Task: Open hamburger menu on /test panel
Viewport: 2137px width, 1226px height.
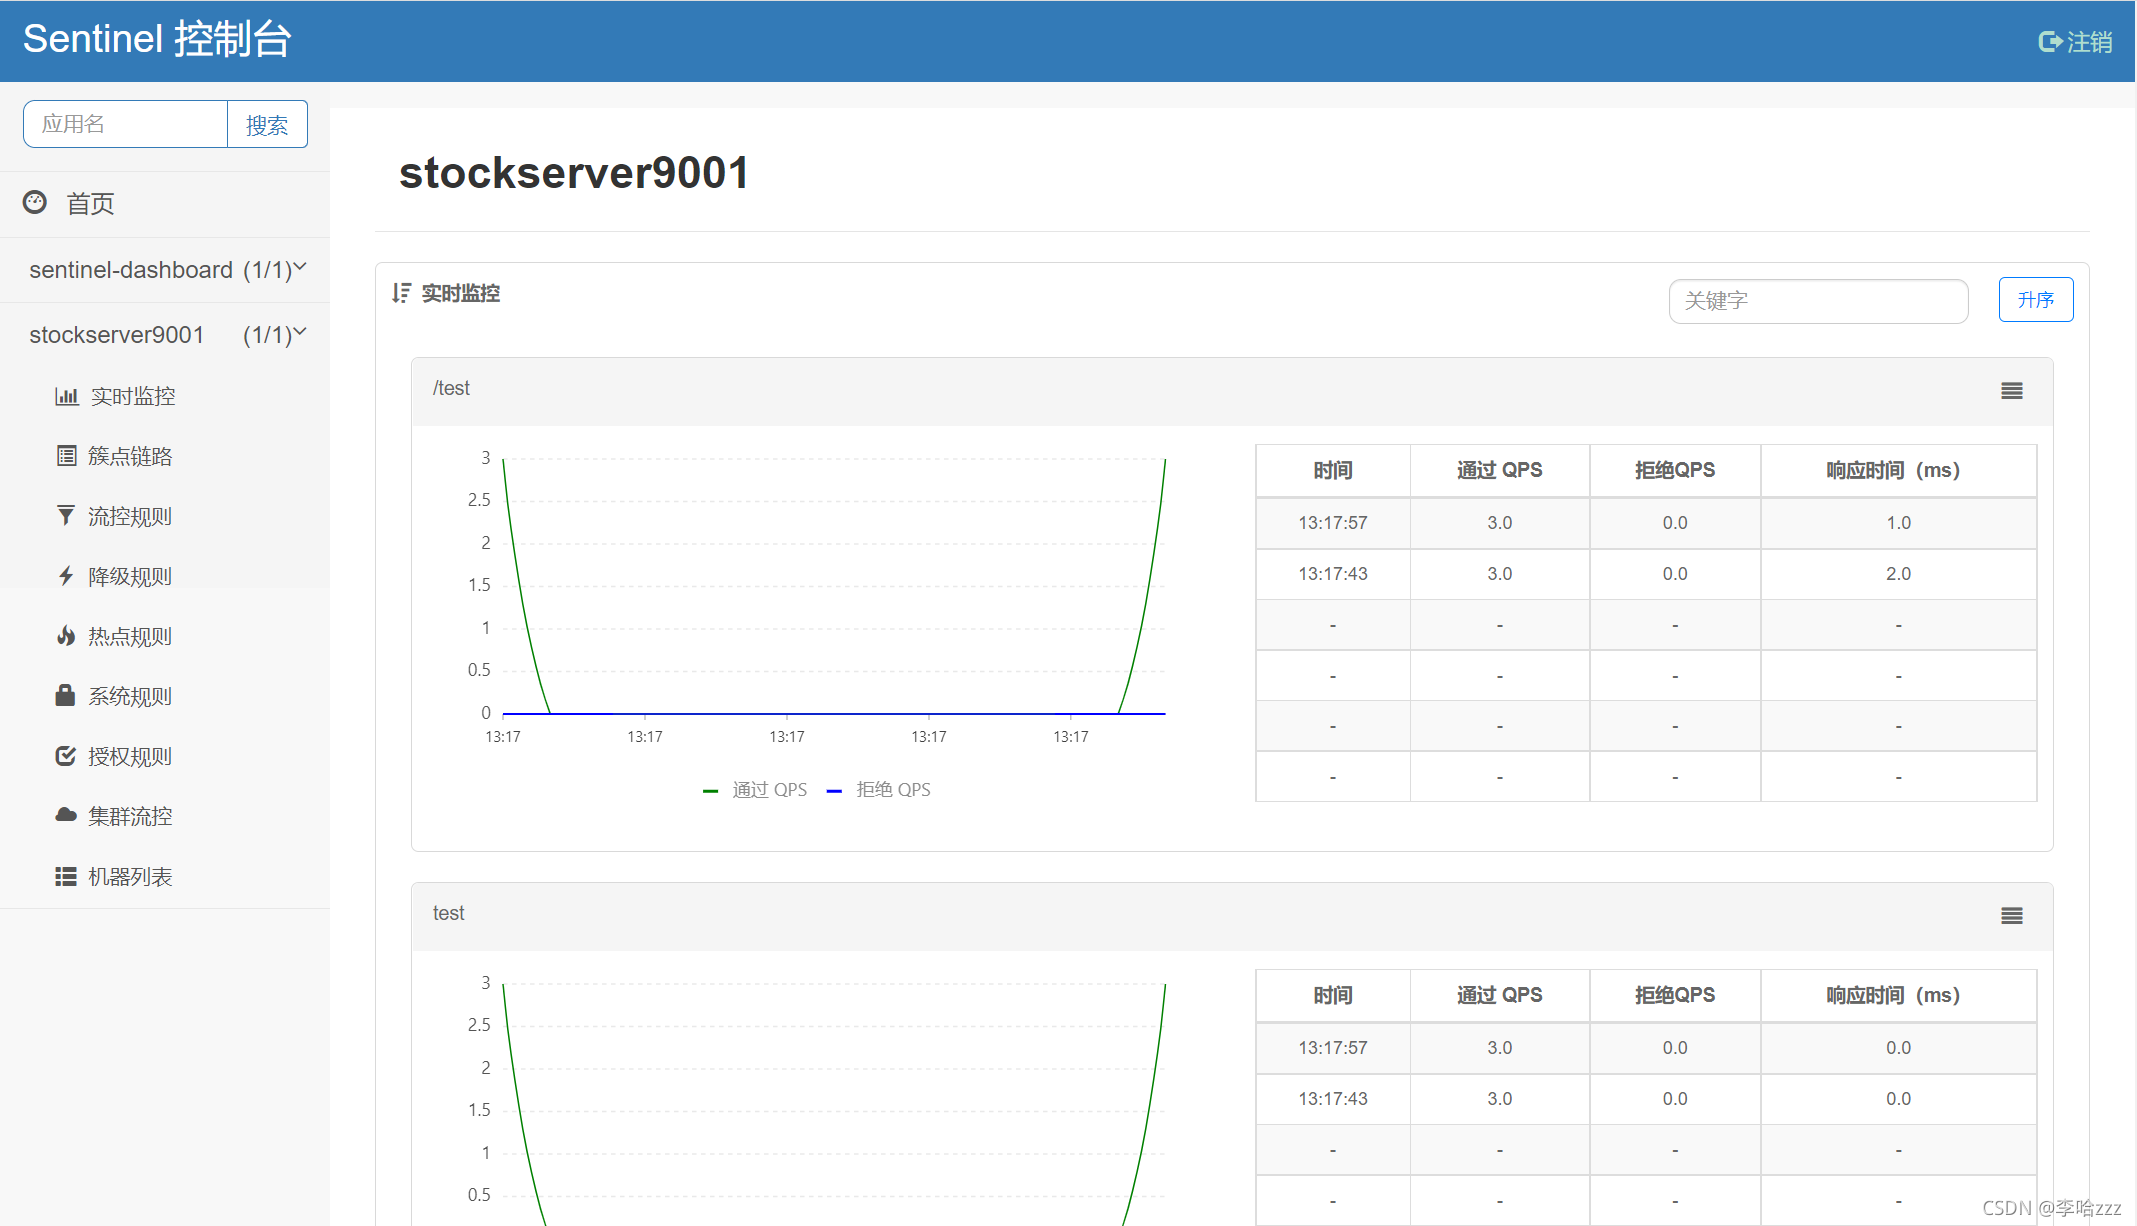Action: (x=2012, y=391)
